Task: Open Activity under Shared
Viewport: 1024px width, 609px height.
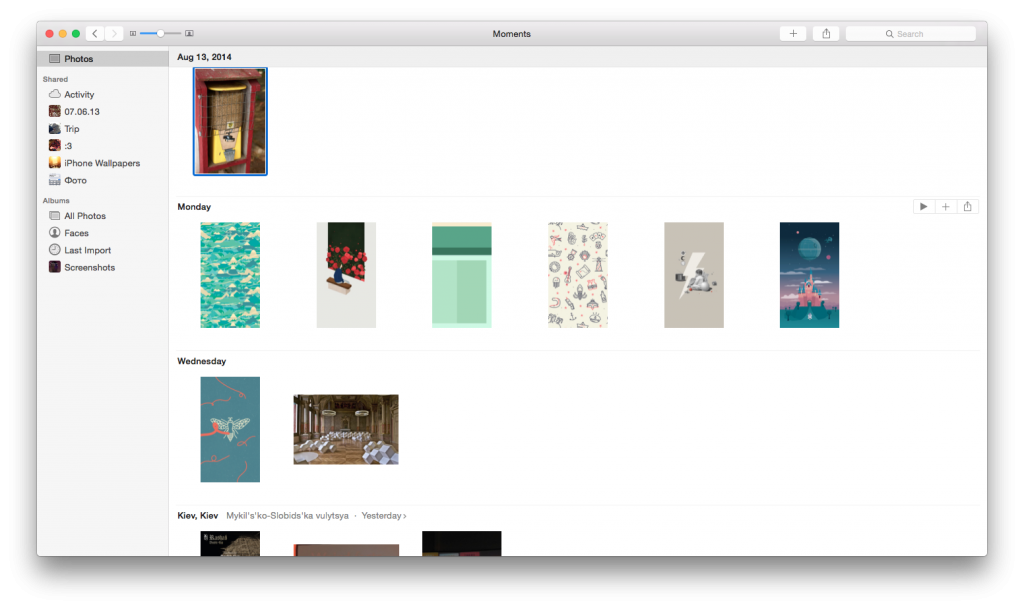Action: coord(79,95)
